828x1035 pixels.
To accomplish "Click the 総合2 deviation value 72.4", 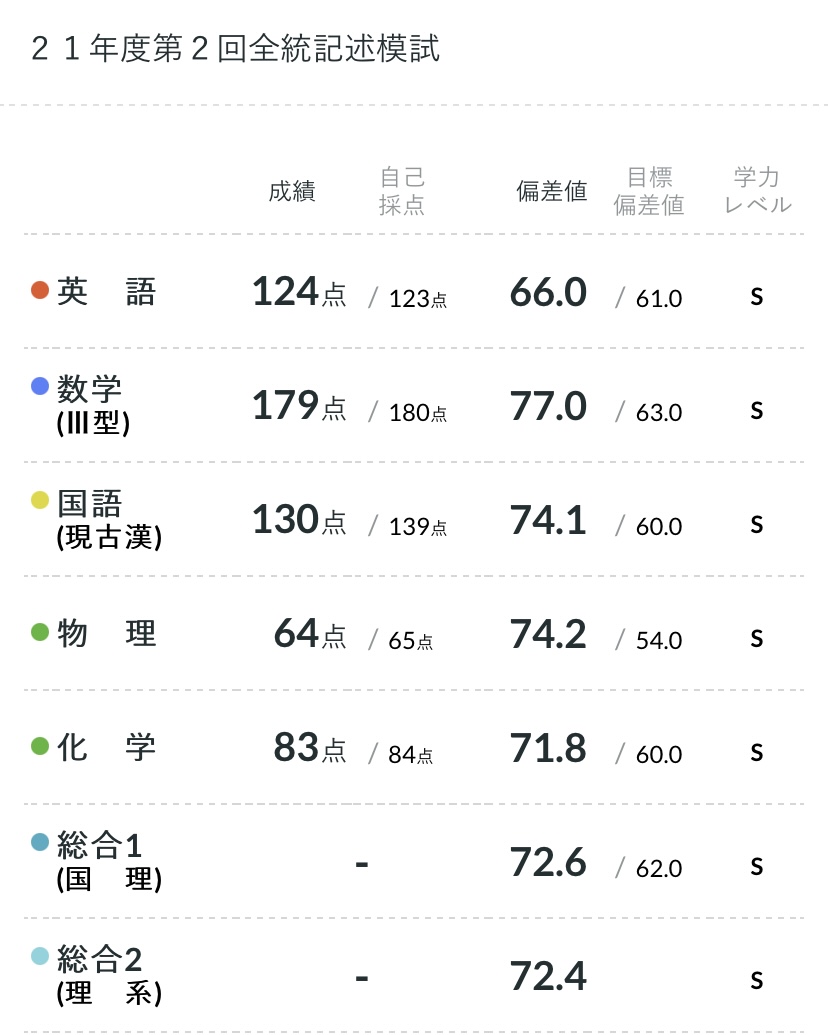I will tap(548, 976).
